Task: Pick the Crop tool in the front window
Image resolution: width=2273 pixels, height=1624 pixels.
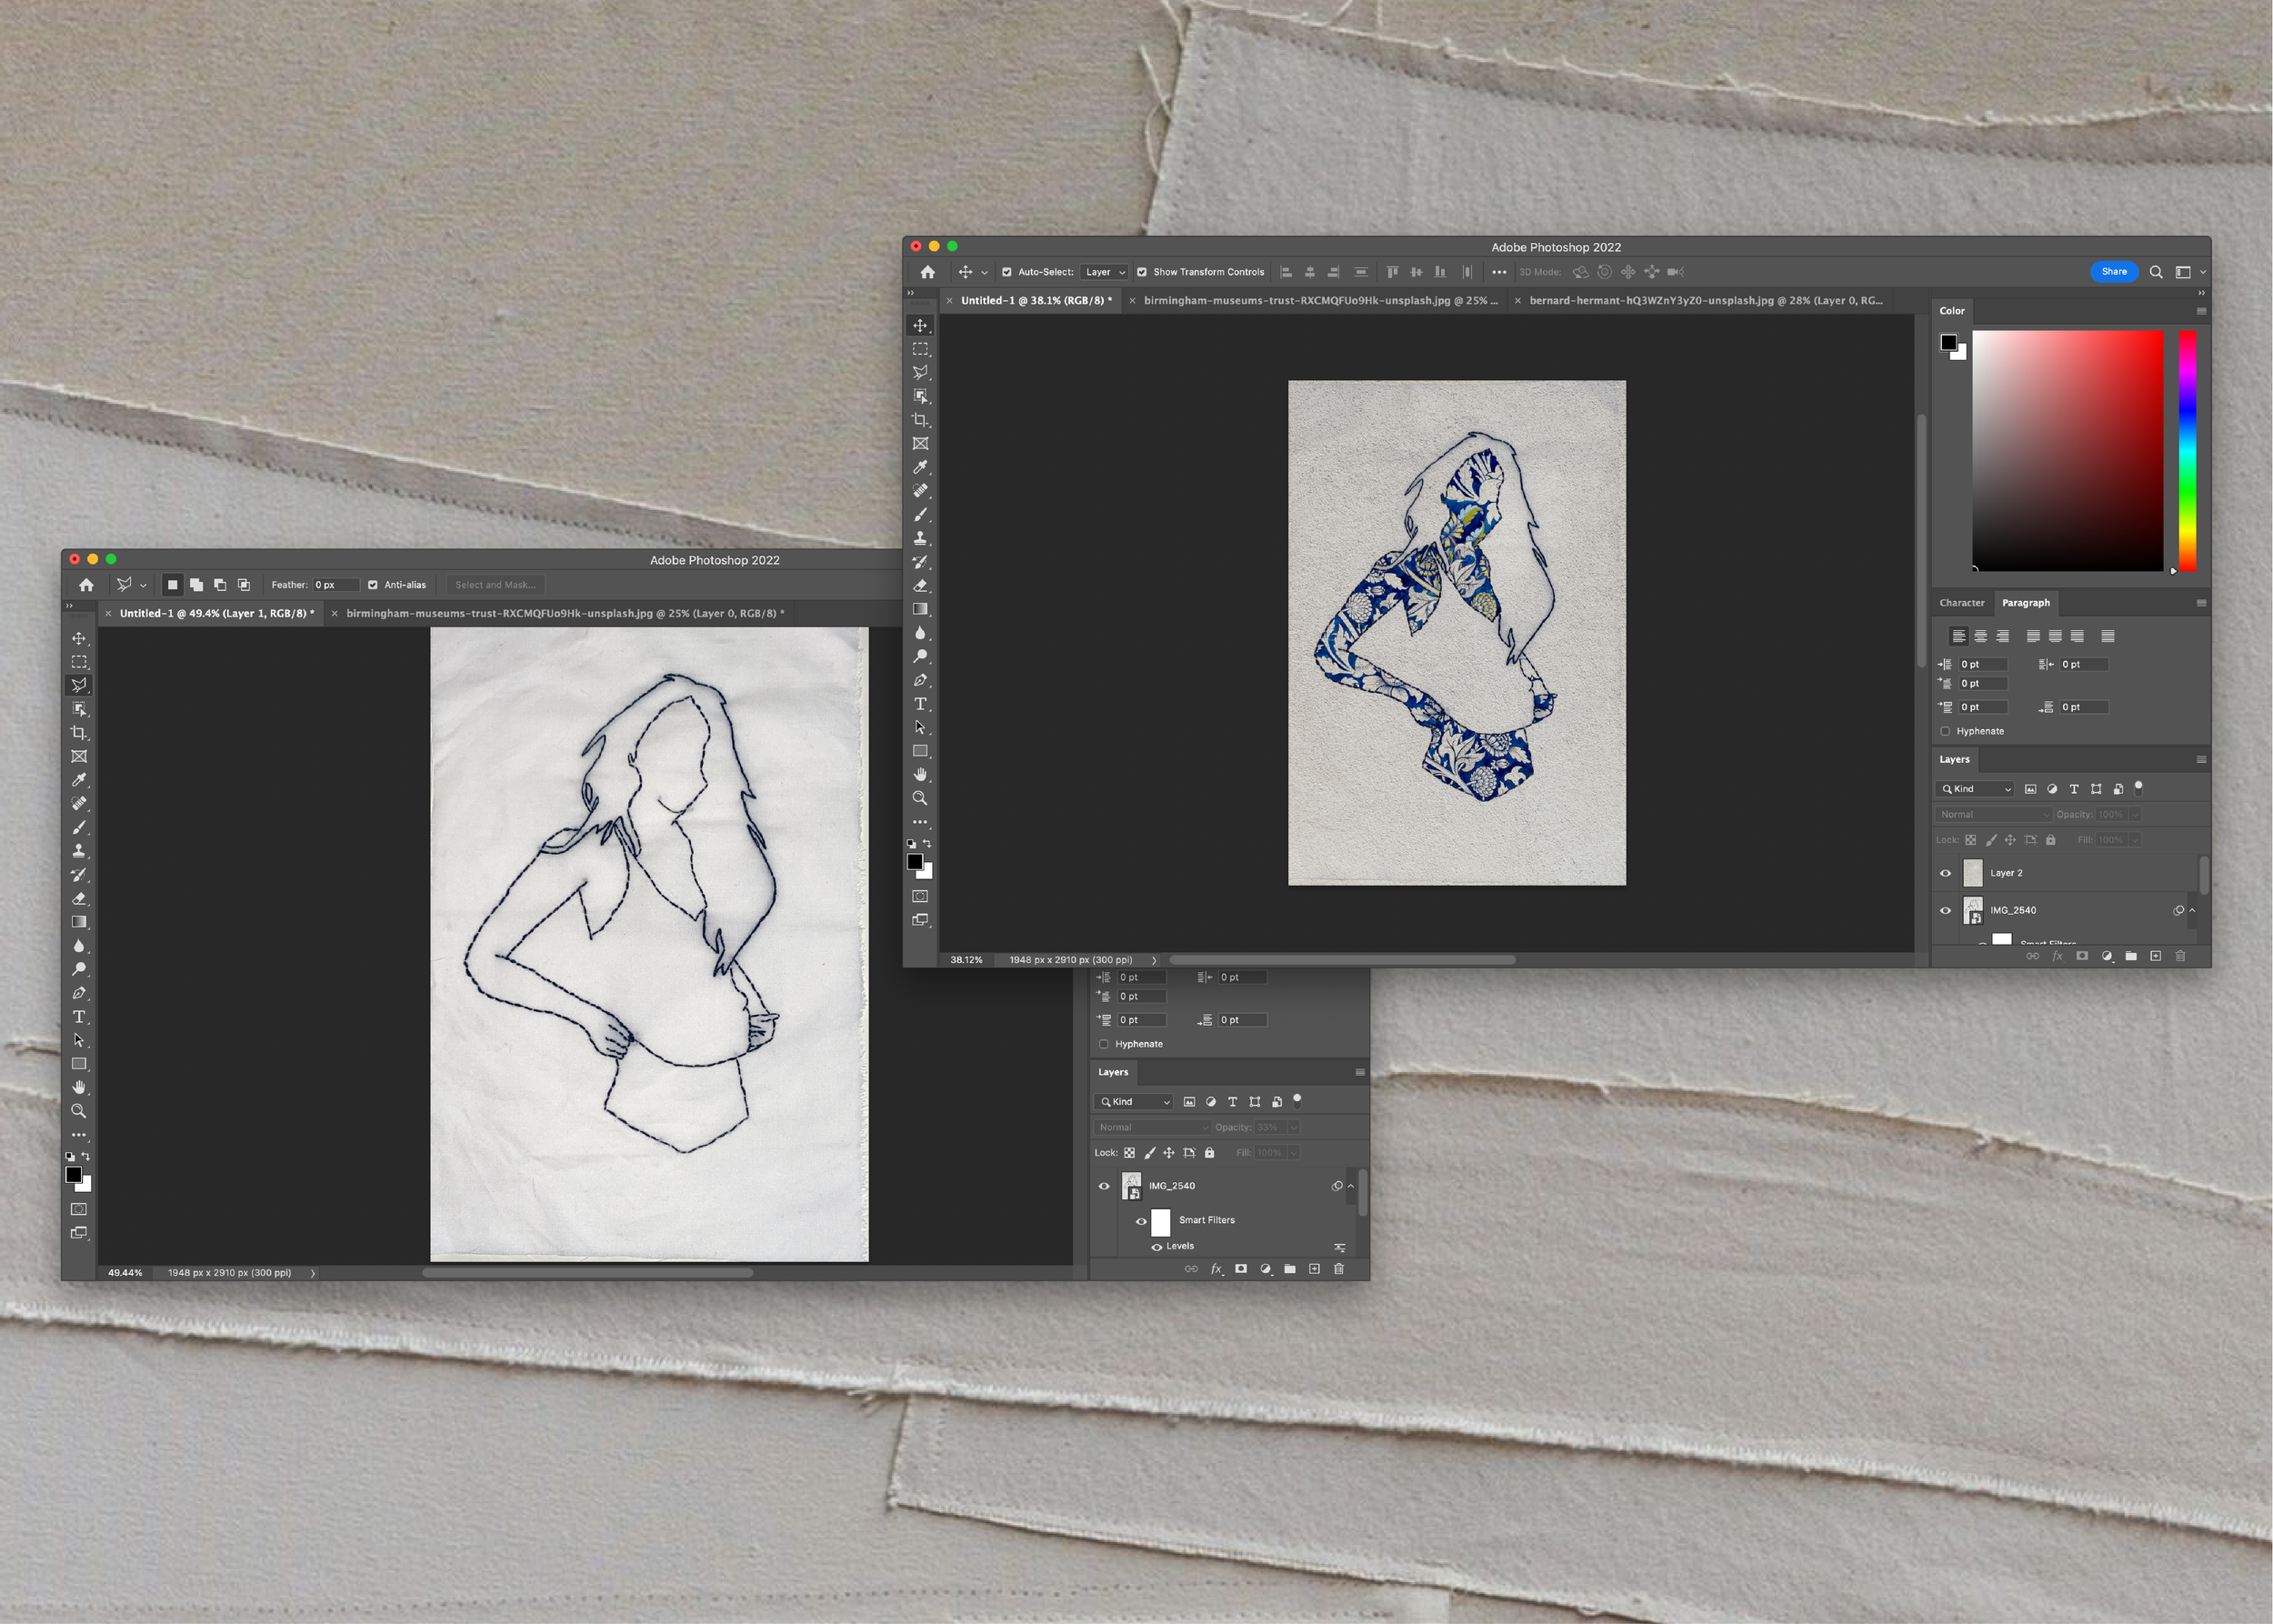Action: 920,420
